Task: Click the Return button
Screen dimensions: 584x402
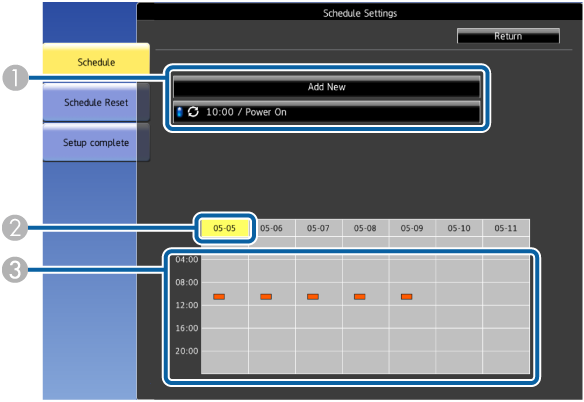Action: coord(508,36)
